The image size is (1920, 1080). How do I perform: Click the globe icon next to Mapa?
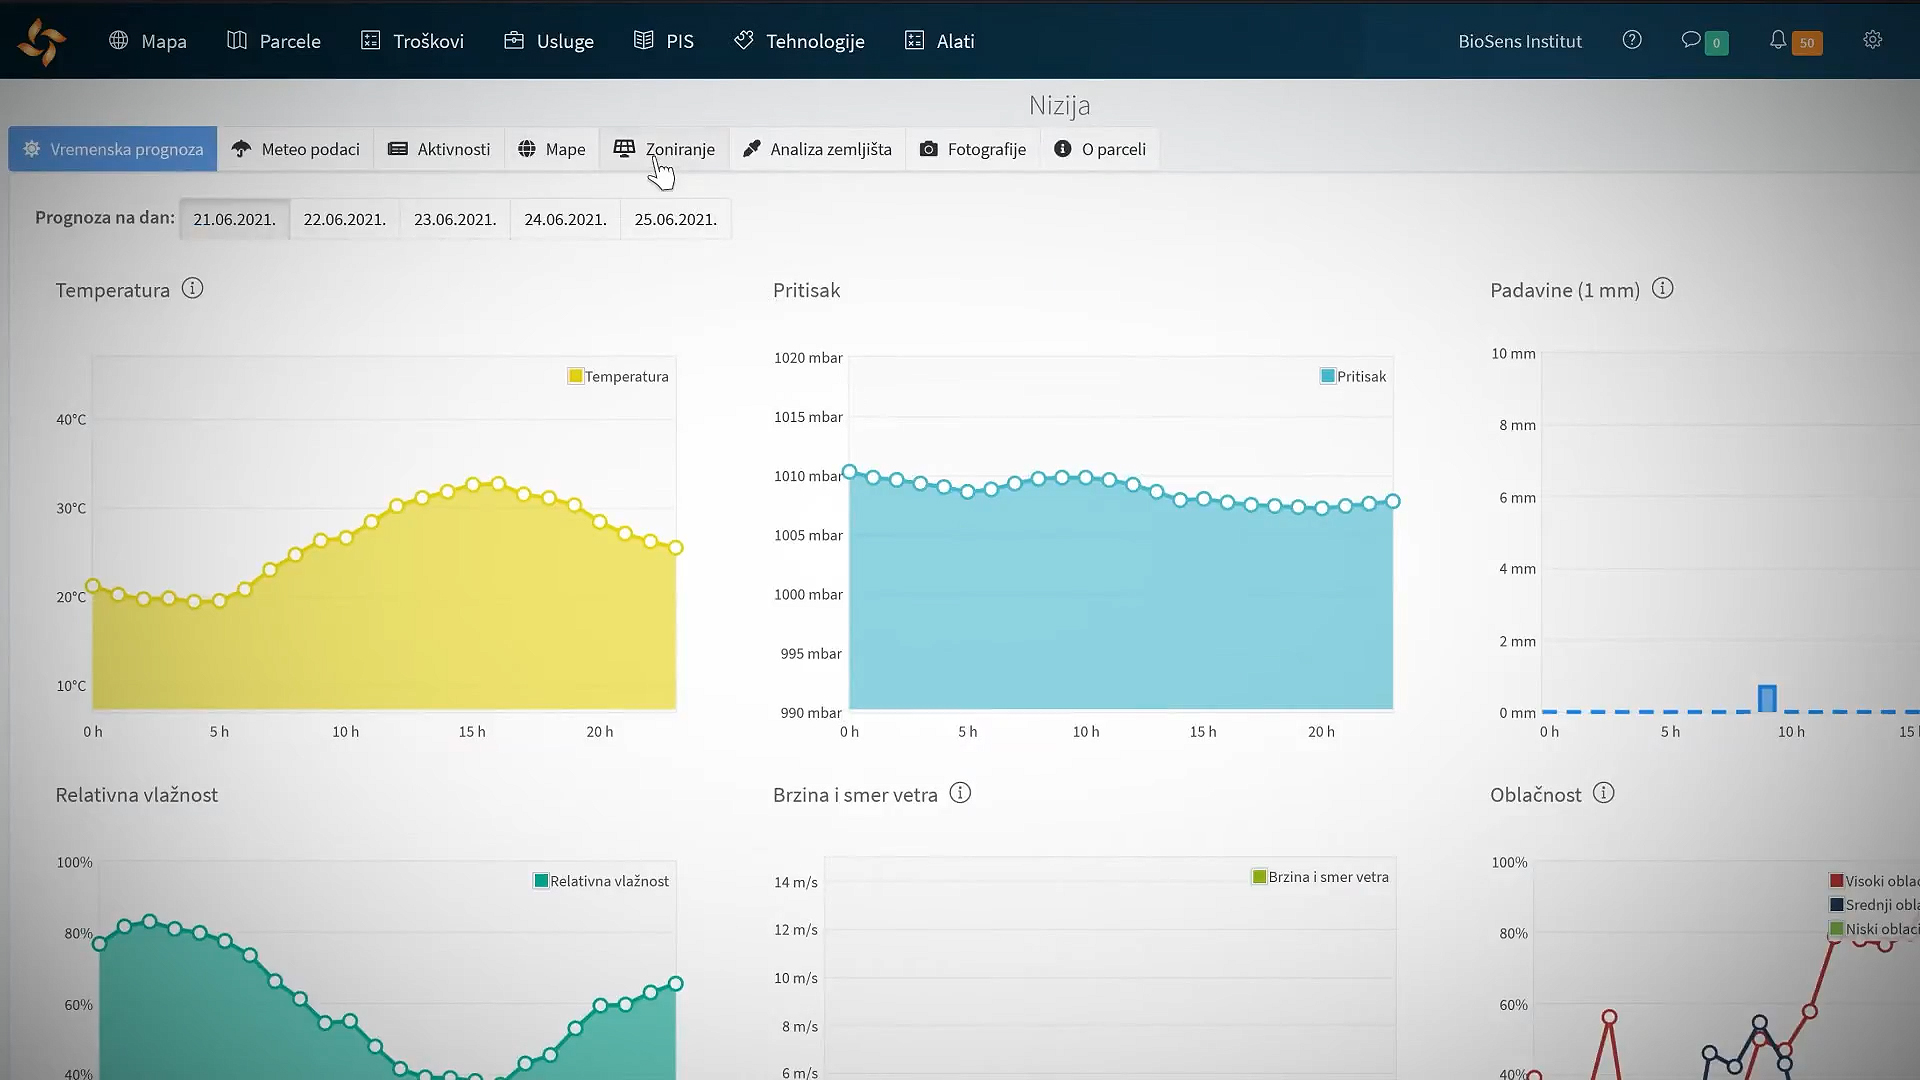119,40
